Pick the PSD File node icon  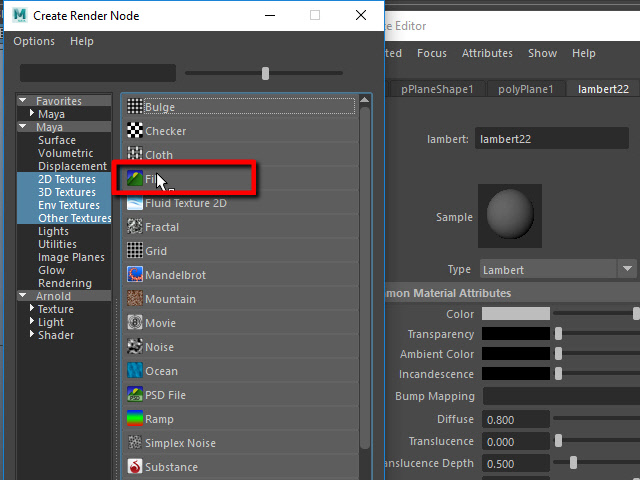[x=135, y=395]
